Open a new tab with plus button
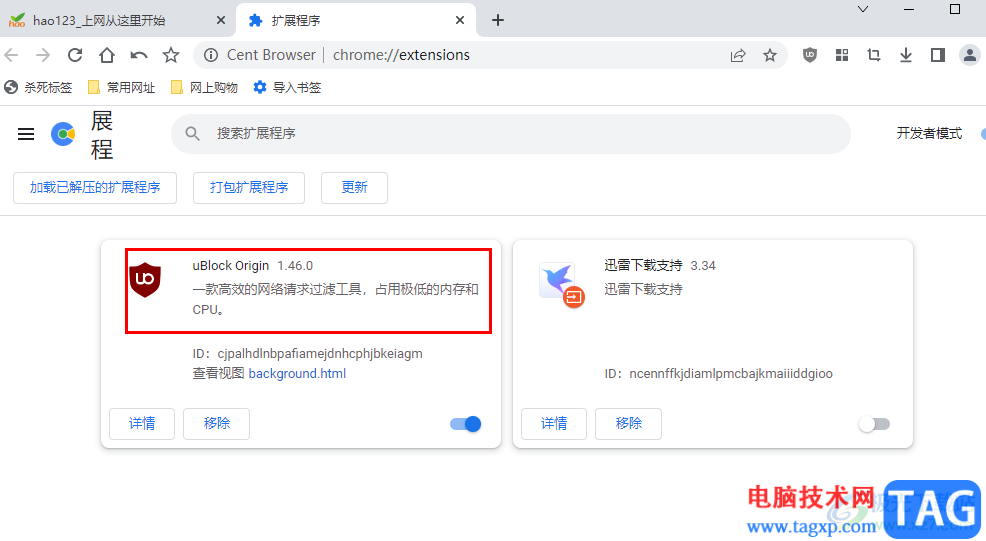The image size is (986, 541). [x=498, y=20]
